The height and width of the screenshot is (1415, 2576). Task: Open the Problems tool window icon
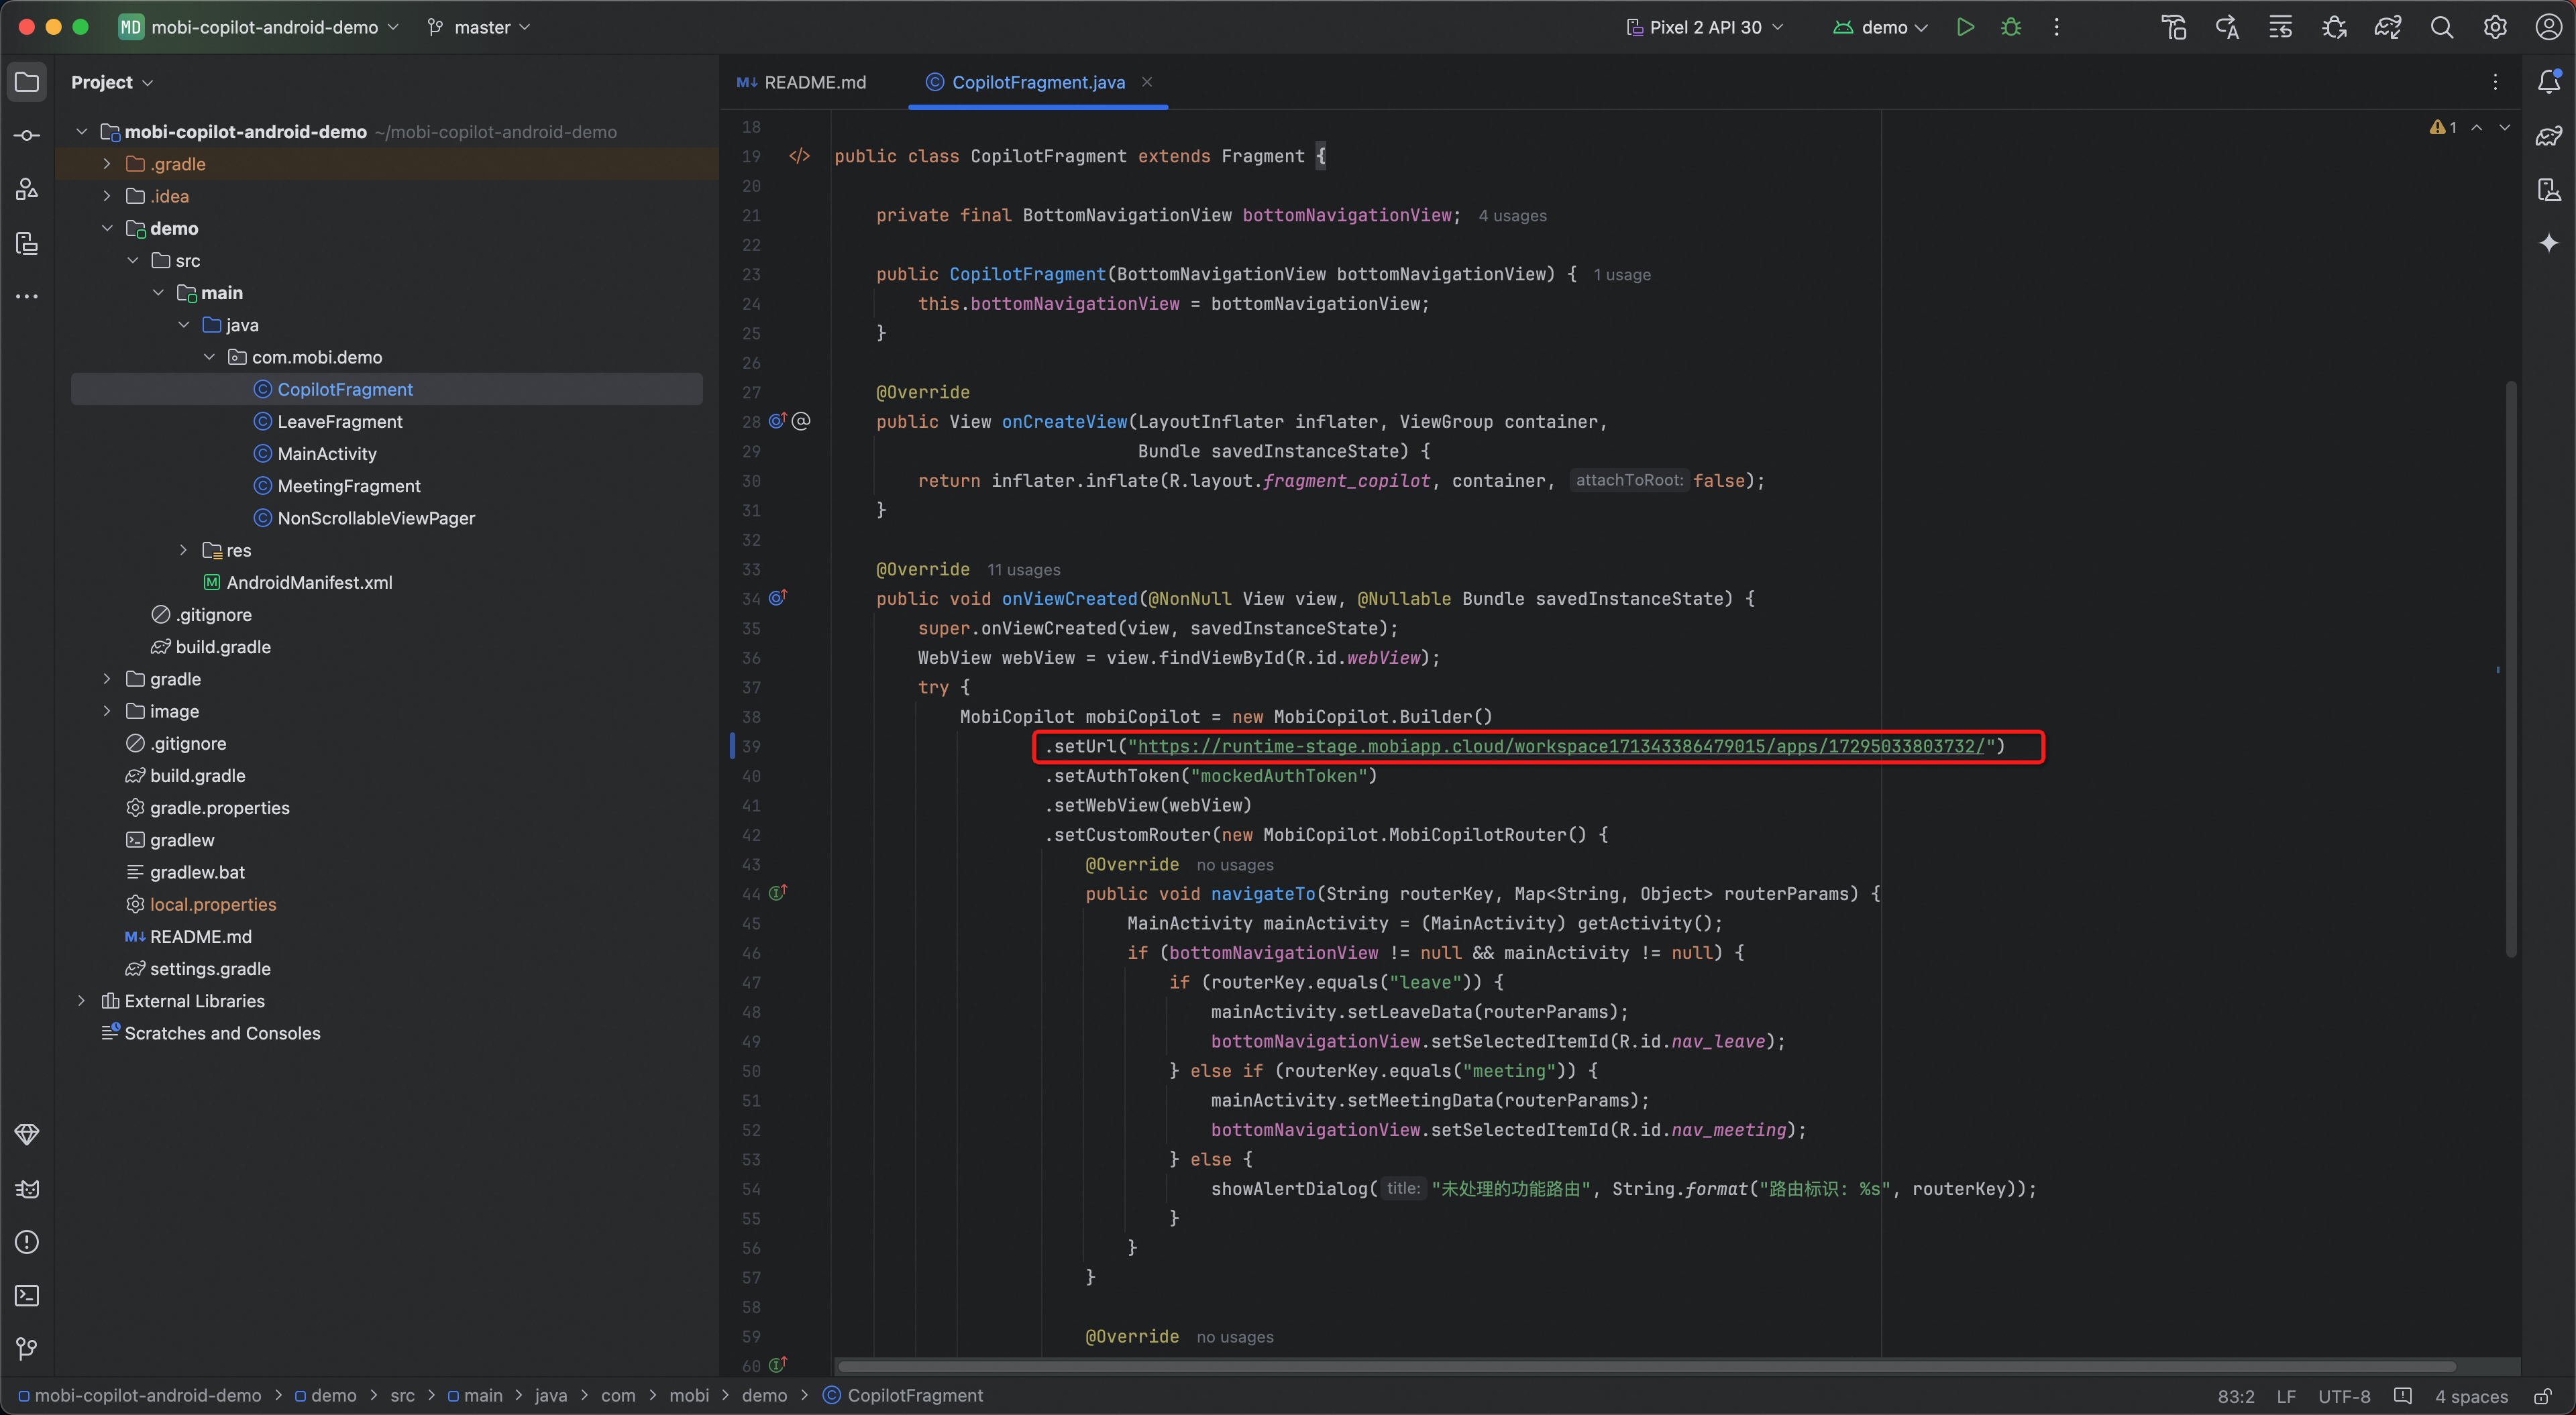click(x=27, y=1242)
